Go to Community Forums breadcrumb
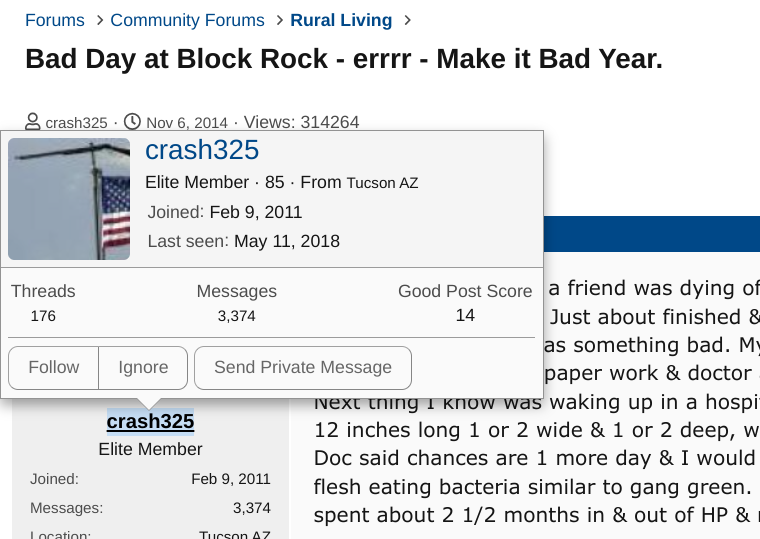Viewport: 760px width, 539px height. (x=187, y=20)
